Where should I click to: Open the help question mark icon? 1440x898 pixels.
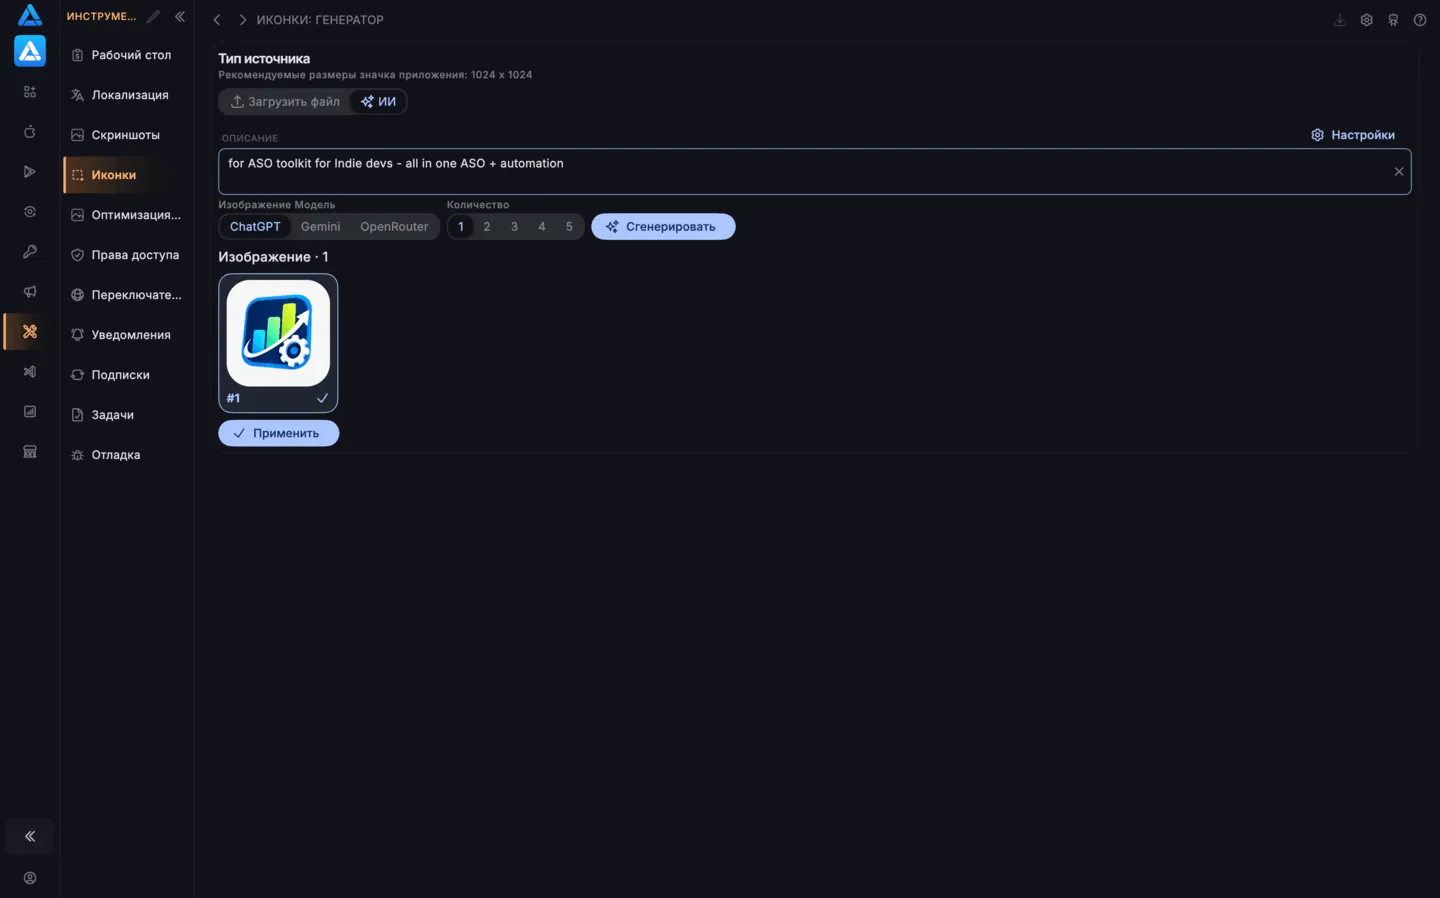(1420, 20)
